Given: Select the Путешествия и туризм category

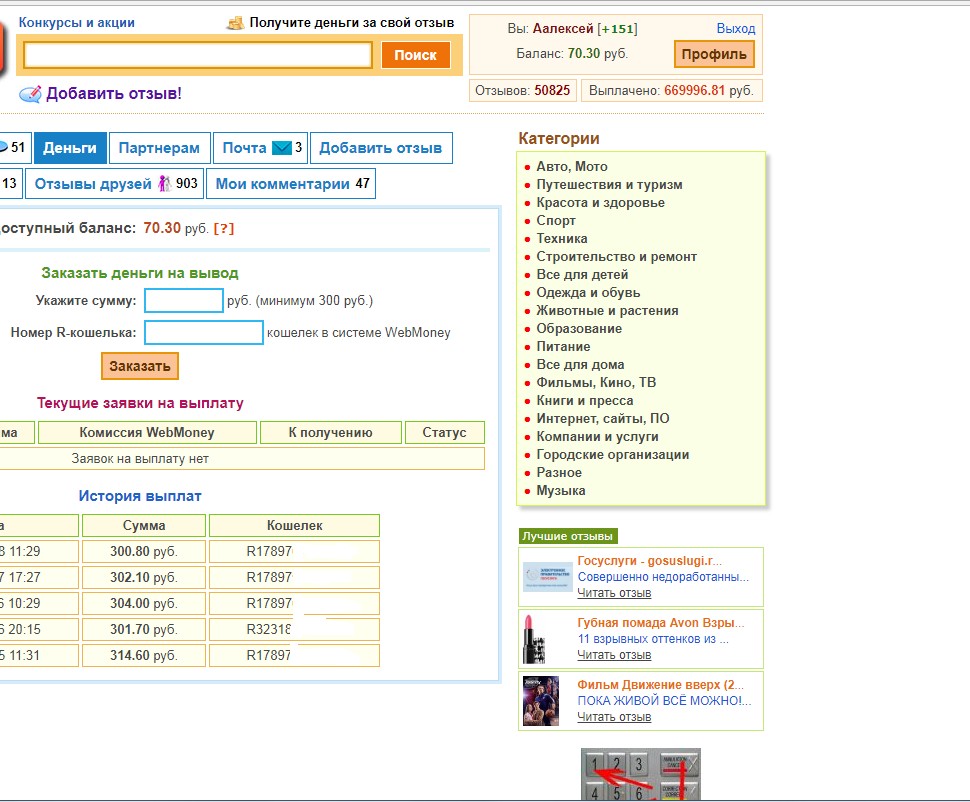Looking at the screenshot, I should click(x=609, y=185).
